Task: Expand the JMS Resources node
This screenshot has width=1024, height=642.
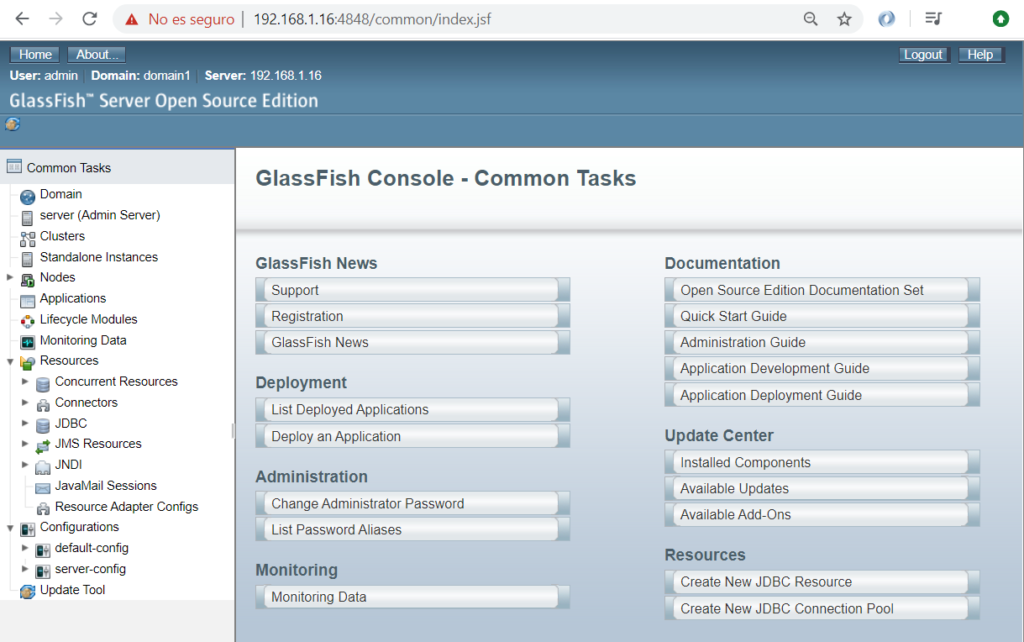Action: (25, 443)
